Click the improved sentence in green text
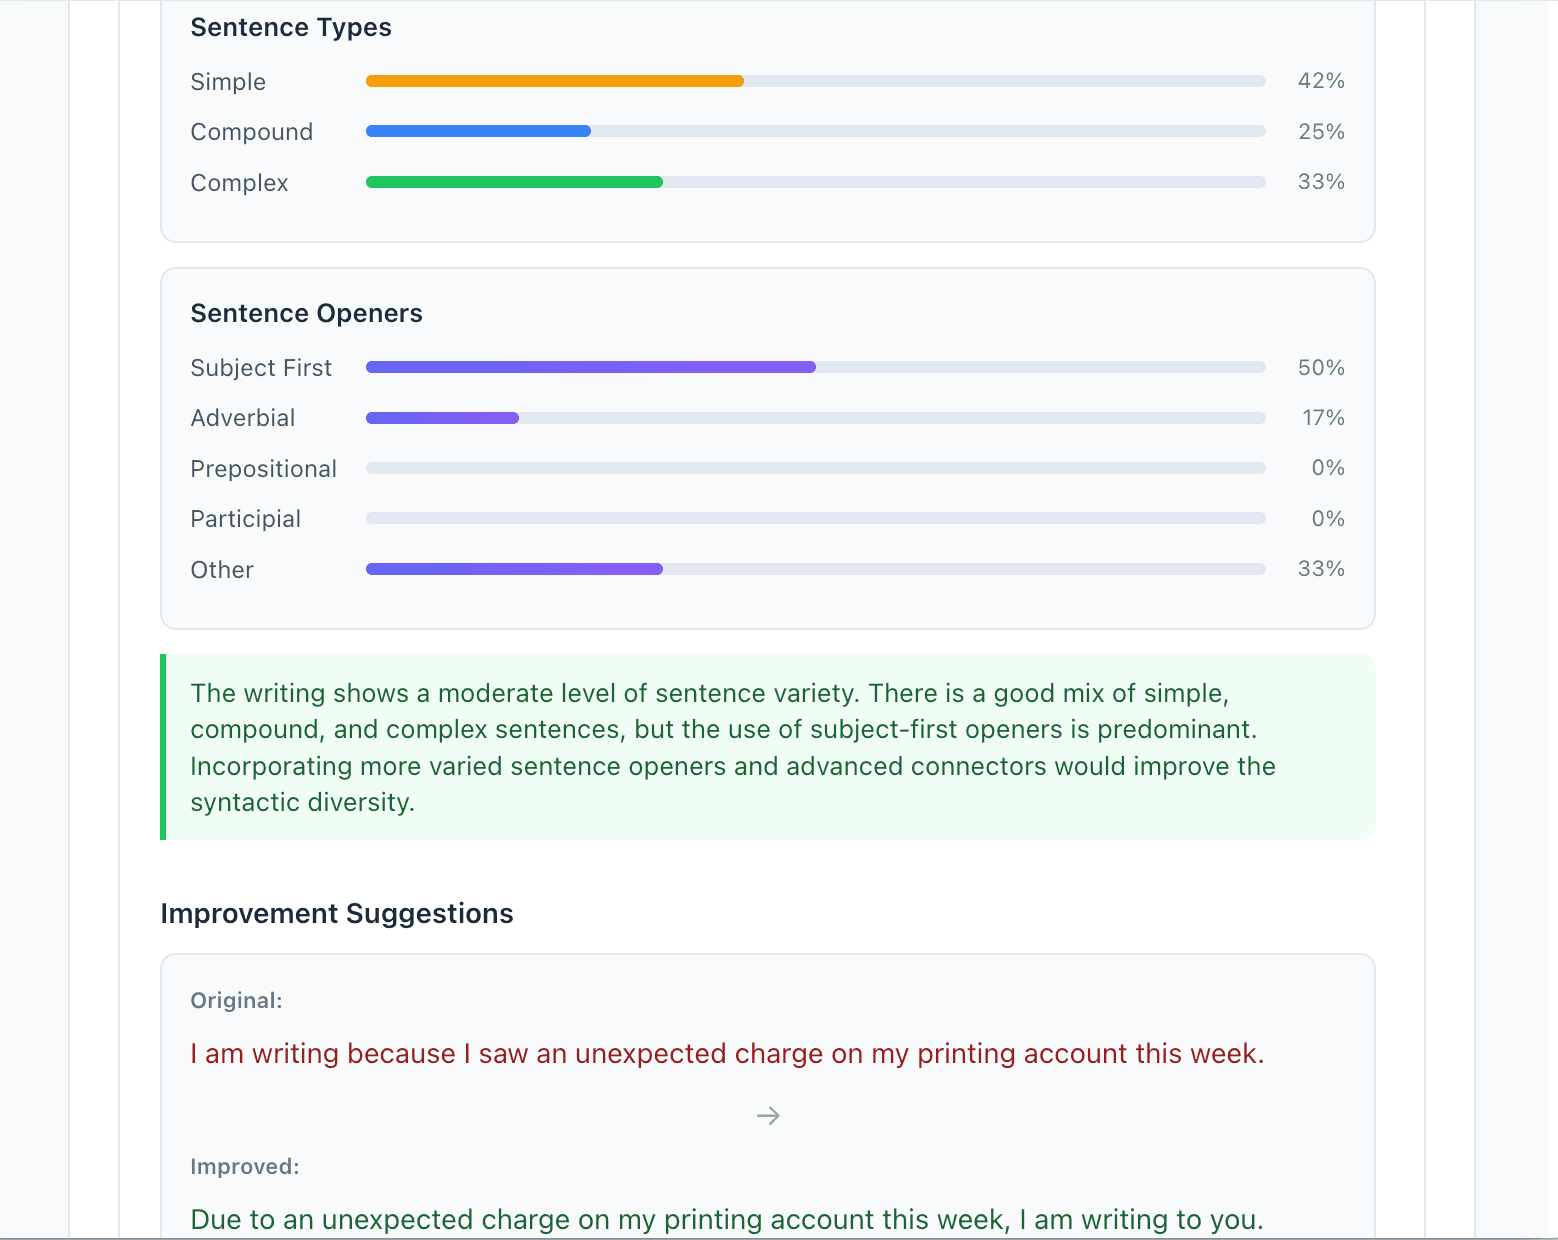 point(727,1219)
